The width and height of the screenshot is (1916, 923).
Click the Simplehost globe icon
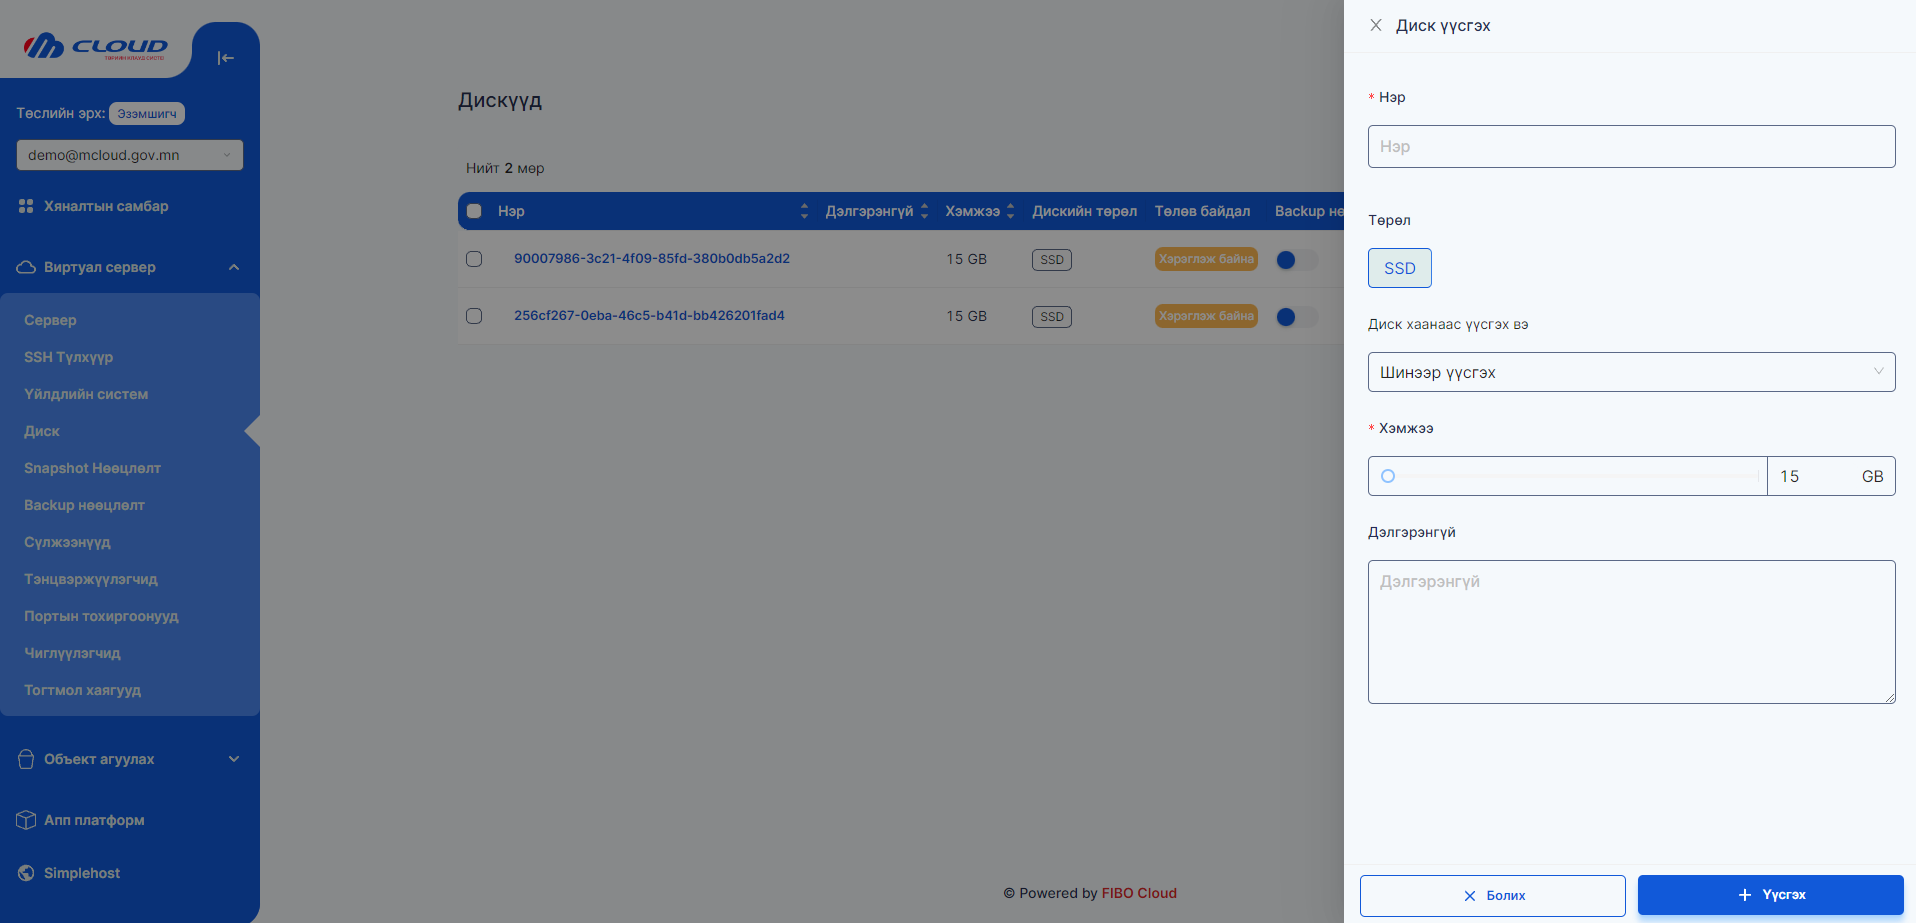[26, 873]
